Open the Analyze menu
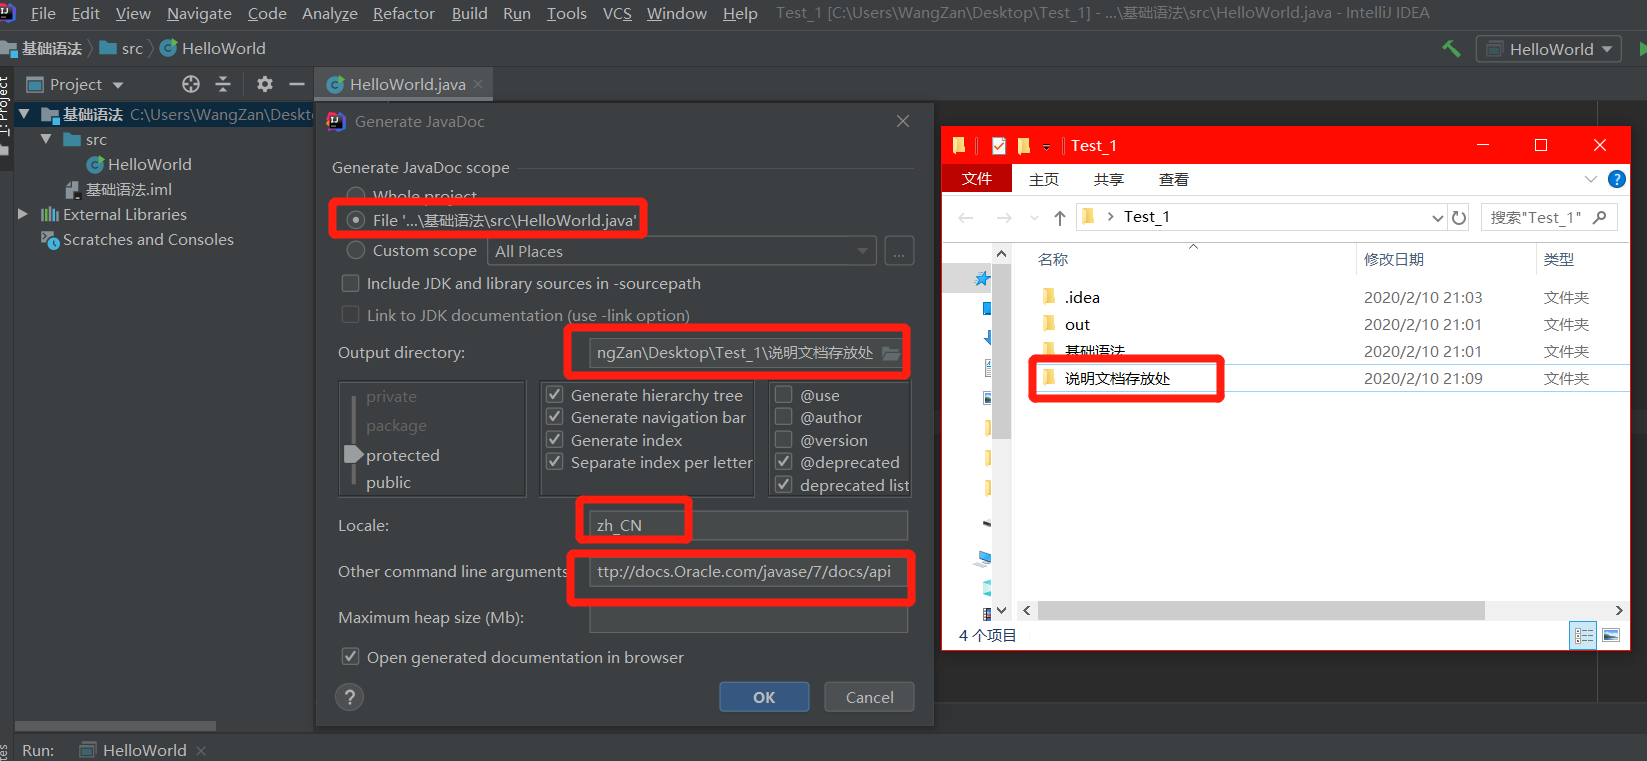Image resolution: width=1647 pixels, height=761 pixels. [x=330, y=13]
